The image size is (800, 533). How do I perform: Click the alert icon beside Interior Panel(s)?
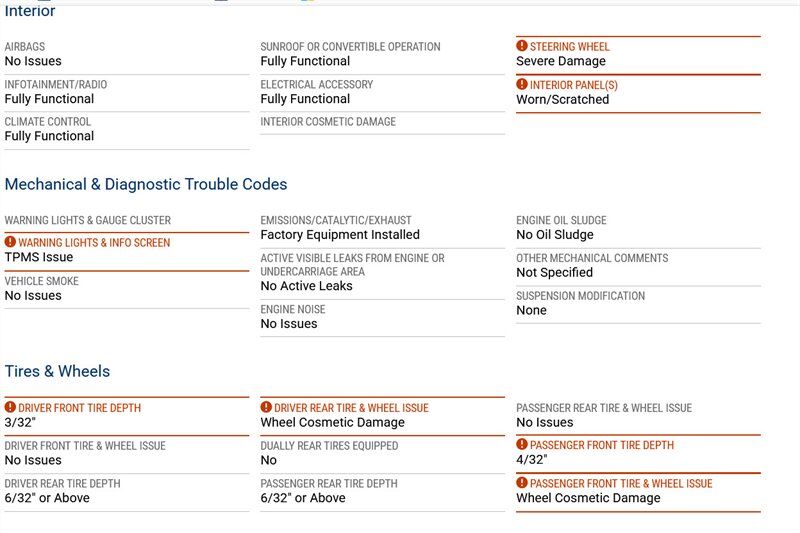[x=522, y=85]
